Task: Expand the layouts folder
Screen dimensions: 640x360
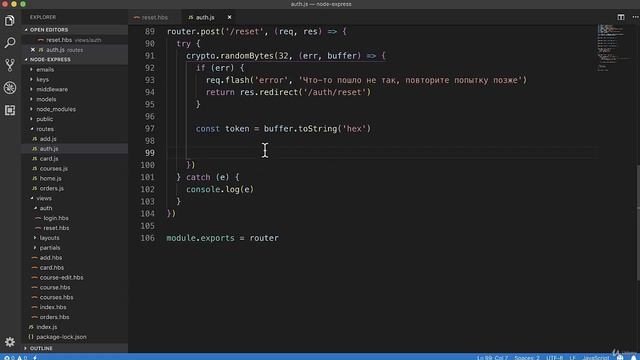Action: click(49, 238)
